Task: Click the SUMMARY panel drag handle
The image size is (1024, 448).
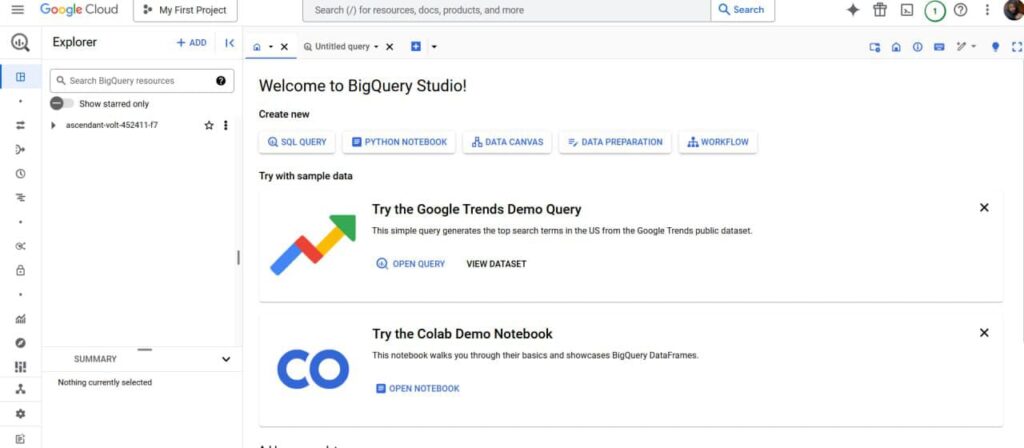Action: [x=145, y=349]
